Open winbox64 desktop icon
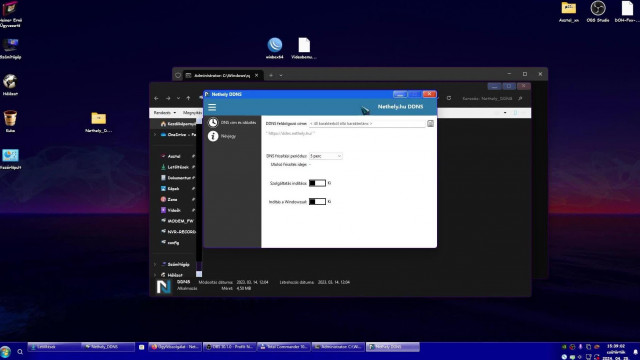Image resolution: width=640 pixels, height=360 pixels. click(275, 48)
